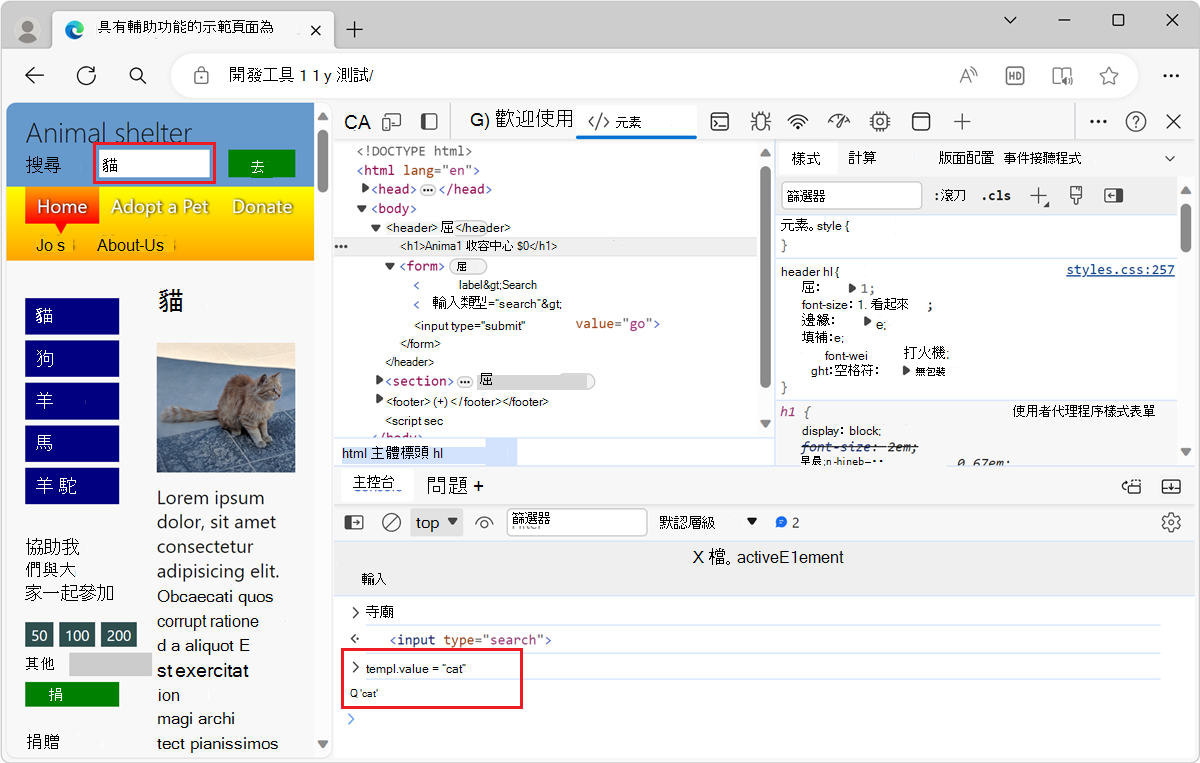This screenshot has height=763, width=1200.
Task: Click the read aloud icon in address bar
Action: click(968, 76)
